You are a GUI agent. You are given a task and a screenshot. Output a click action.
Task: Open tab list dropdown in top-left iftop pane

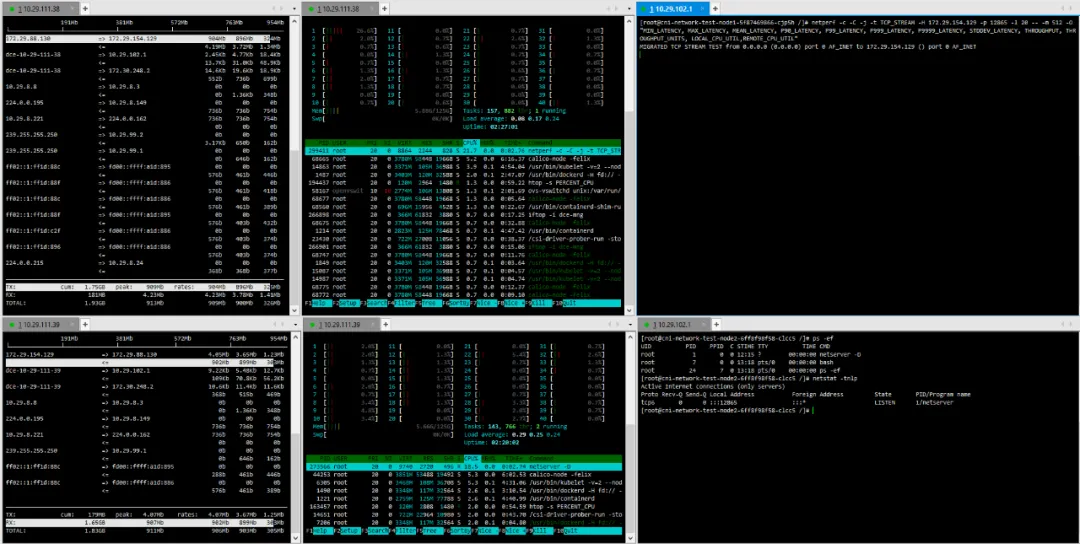[x=295, y=8]
